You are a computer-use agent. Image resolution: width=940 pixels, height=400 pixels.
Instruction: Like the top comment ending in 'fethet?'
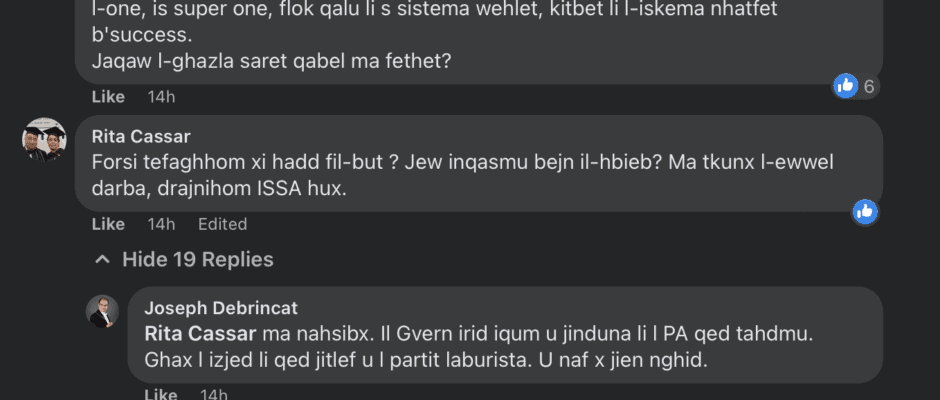click(108, 97)
